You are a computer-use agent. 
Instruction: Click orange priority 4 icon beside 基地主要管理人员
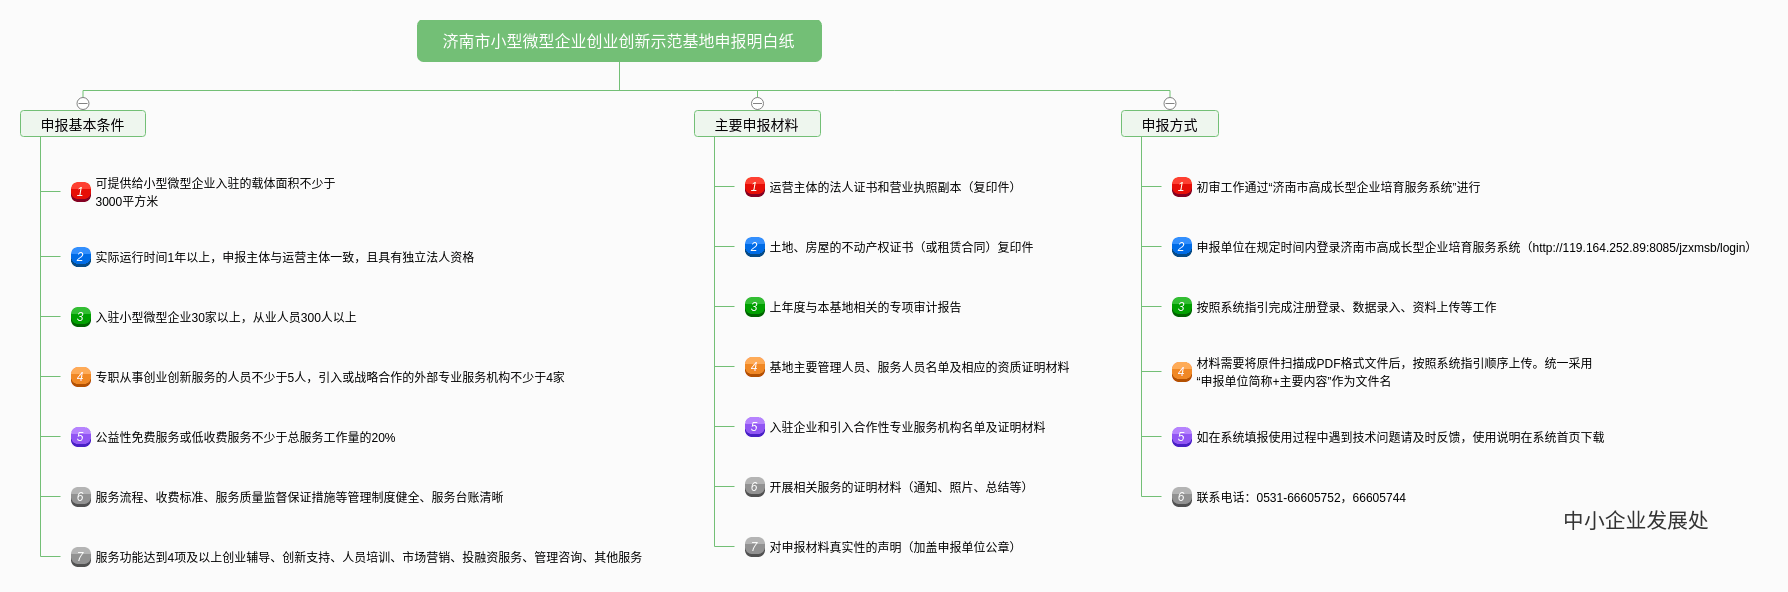coord(755,367)
